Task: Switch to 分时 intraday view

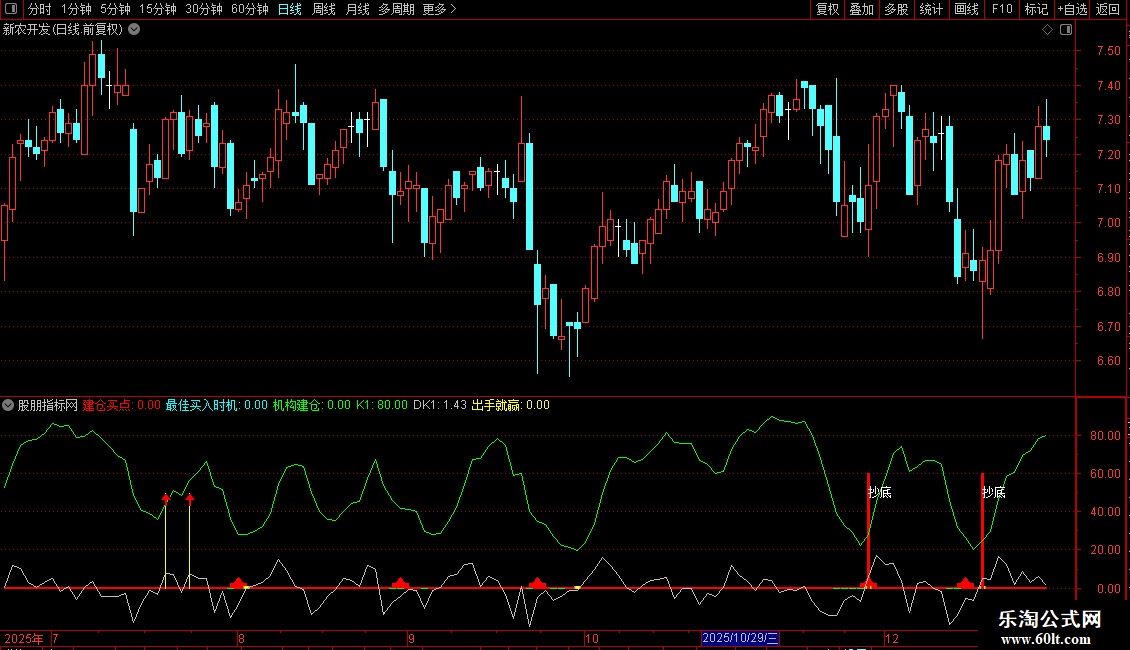Action: point(40,9)
